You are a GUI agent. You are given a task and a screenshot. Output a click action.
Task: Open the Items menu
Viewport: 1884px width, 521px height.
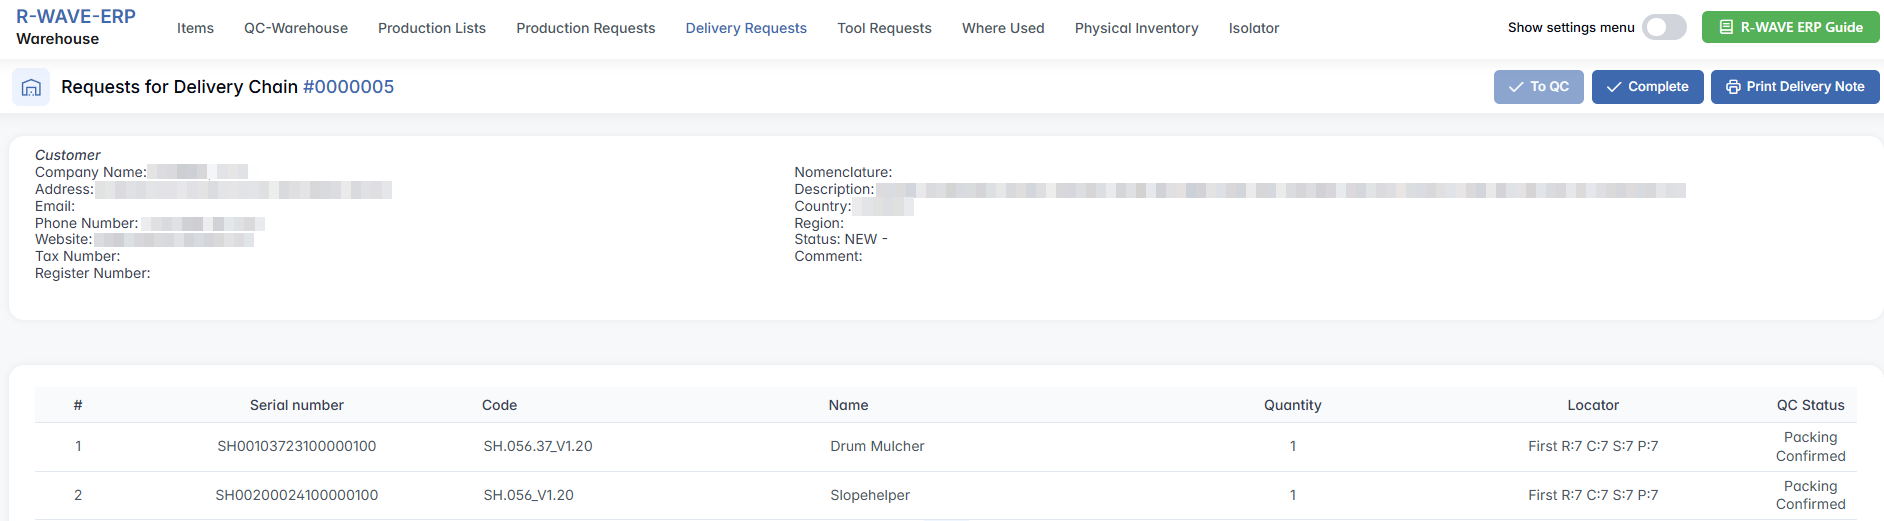[195, 28]
